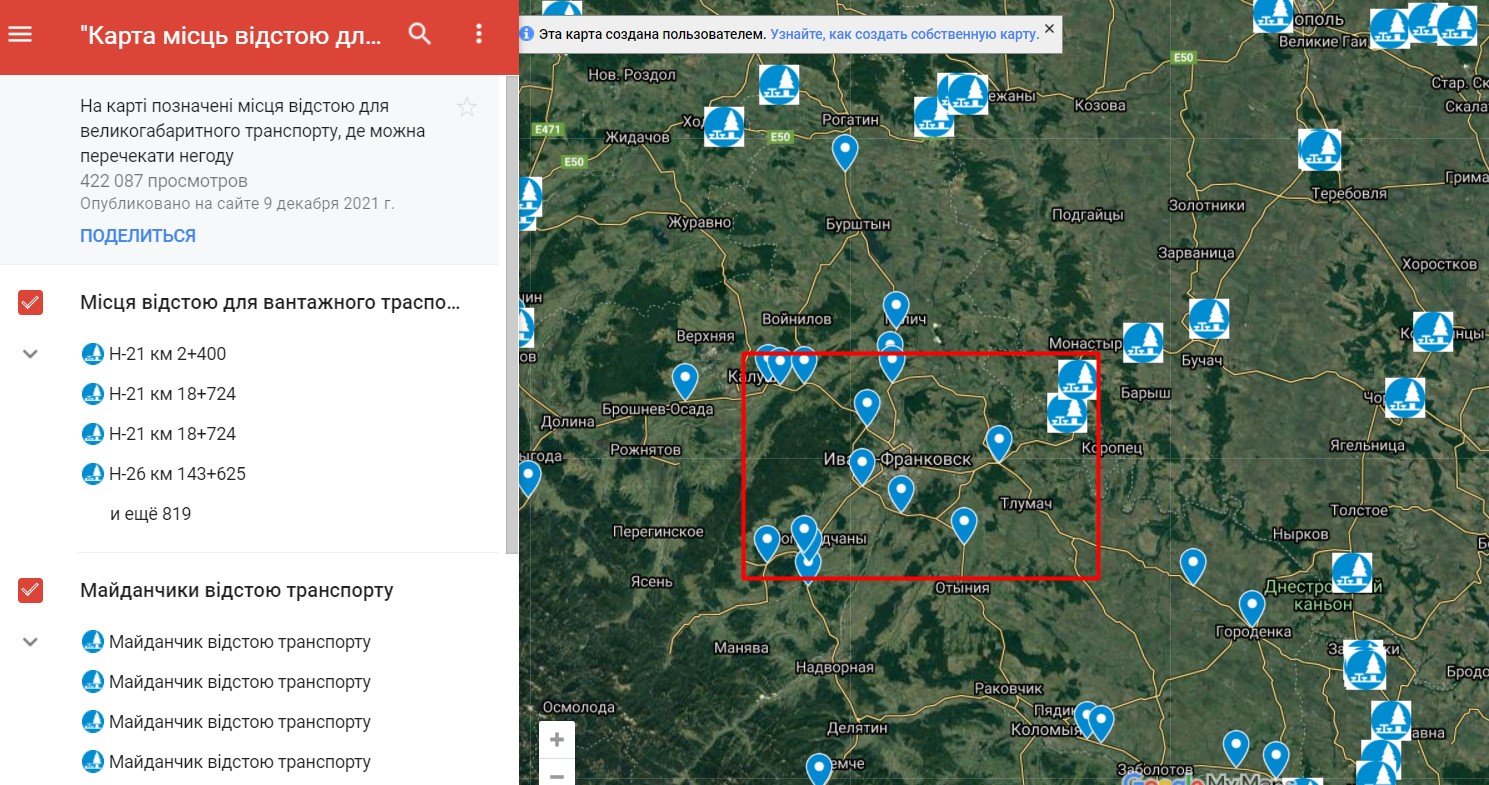Screen dimensions: 1489x785
Task: Expand the list via и ещё 819
Action: click(x=150, y=514)
